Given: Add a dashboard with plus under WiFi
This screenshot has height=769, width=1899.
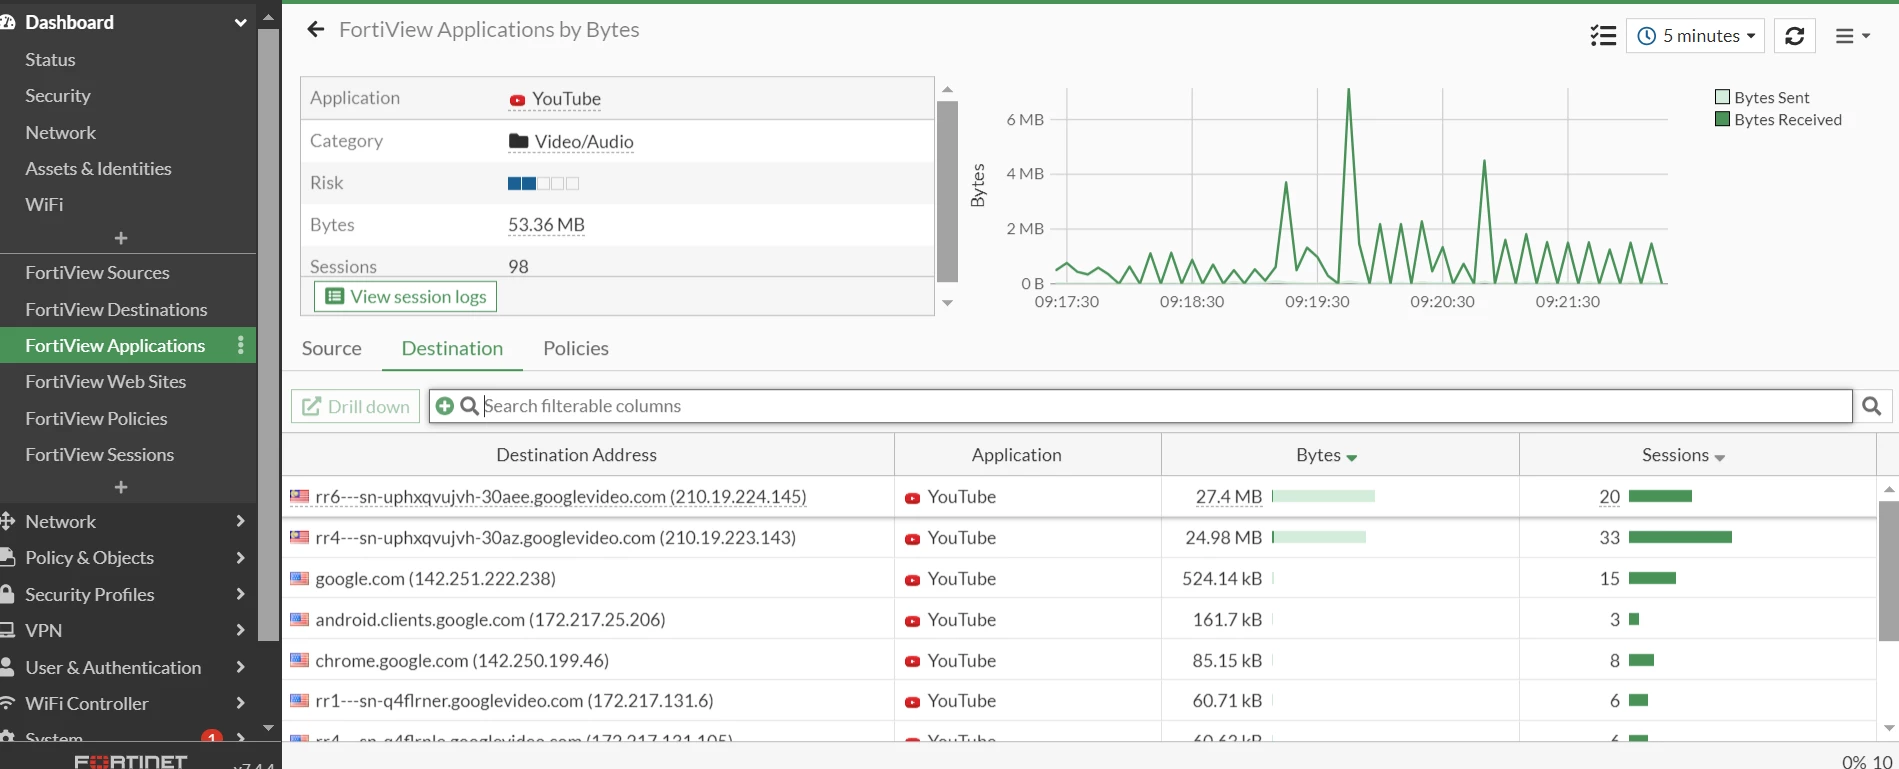Looking at the screenshot, I should tap(121, 238).
